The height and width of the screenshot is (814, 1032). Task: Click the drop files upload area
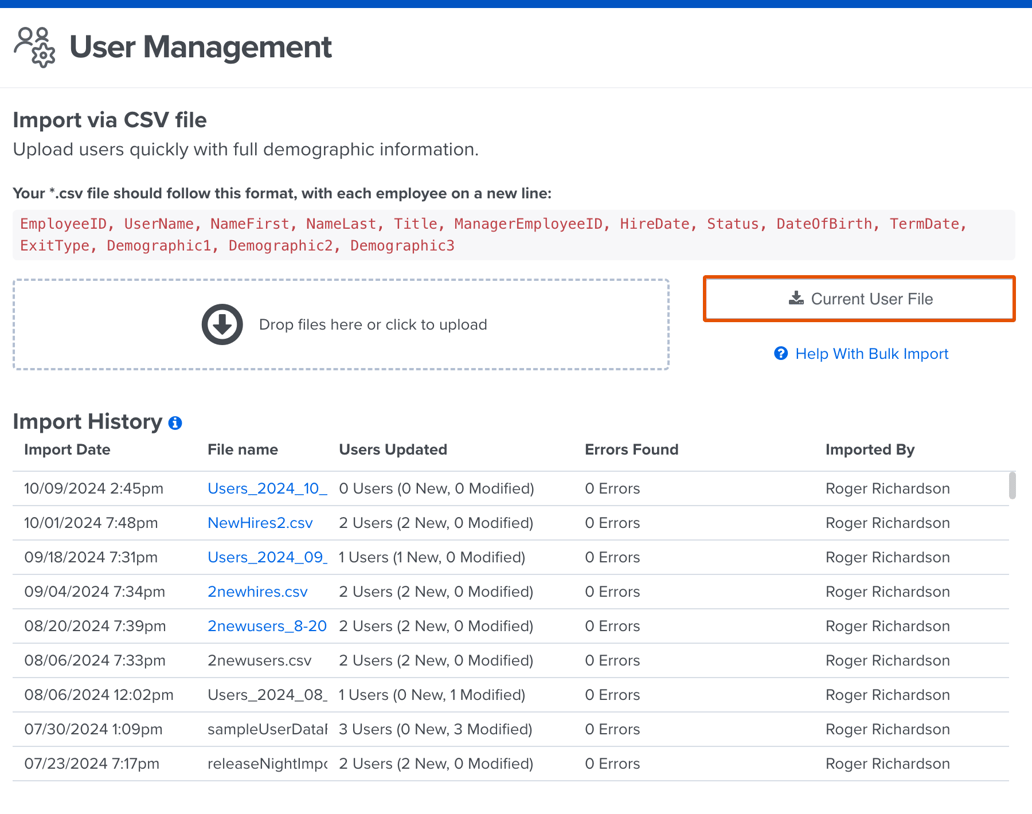(x=340, y=324)
